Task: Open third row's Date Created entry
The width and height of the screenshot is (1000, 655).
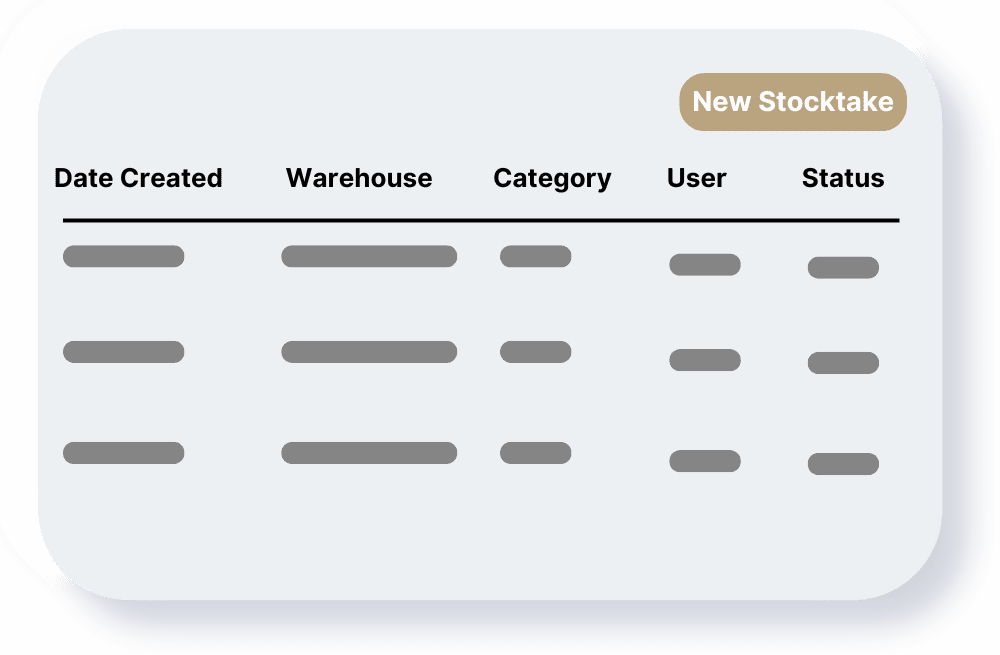Action: point(123,453)
